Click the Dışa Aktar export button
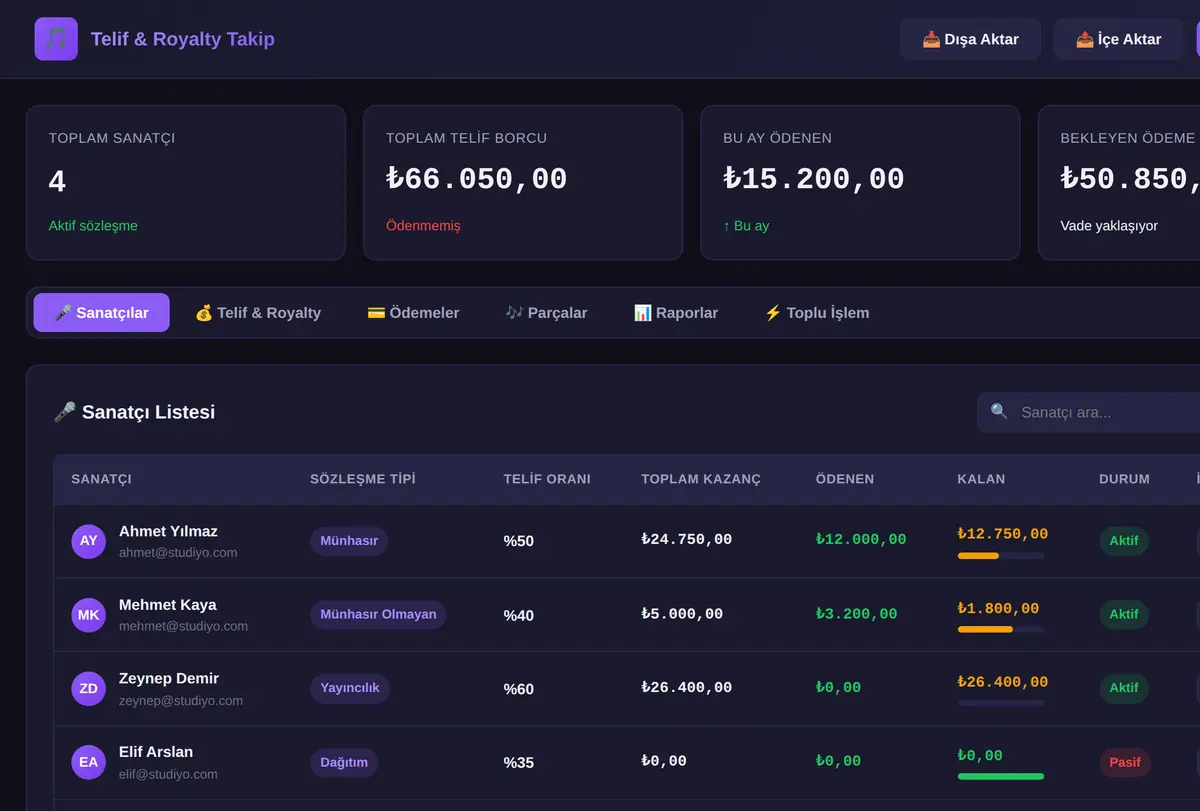Screen dimensions: 1200x811 tap(971, 39)
